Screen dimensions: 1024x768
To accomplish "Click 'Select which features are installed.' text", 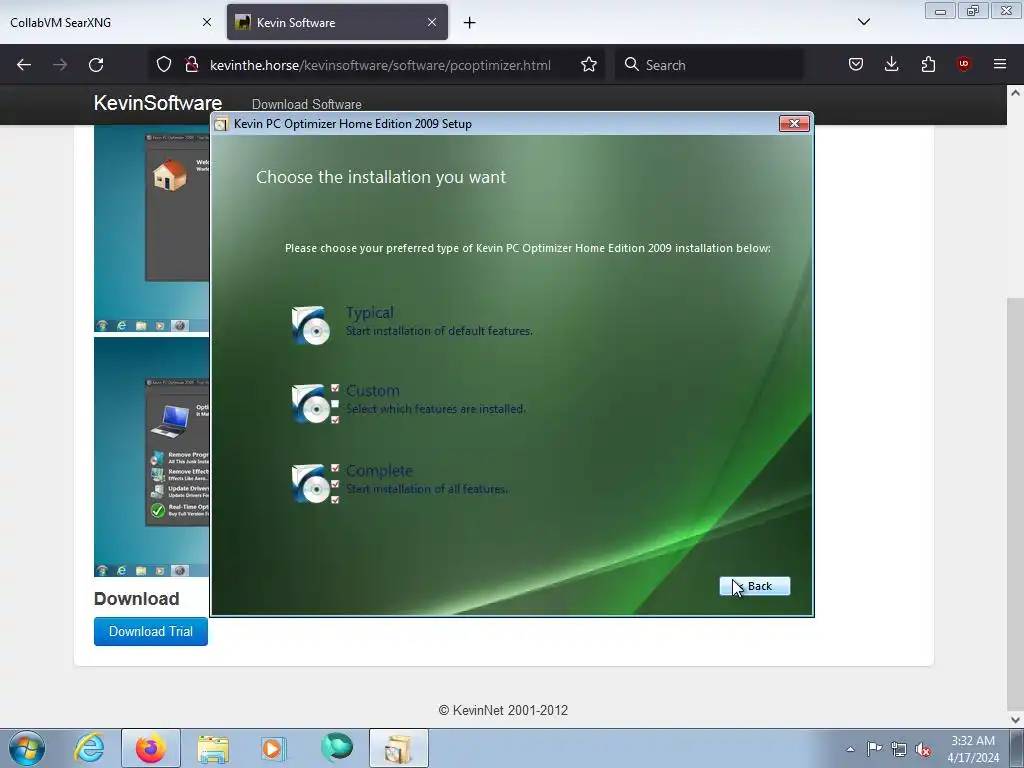I will point(436,409).
